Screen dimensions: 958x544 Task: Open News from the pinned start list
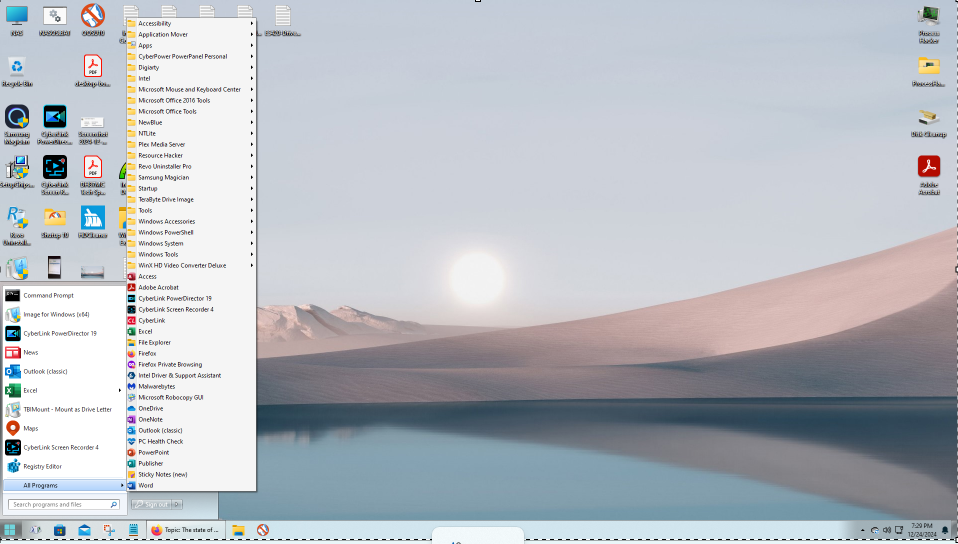[64, 352]
